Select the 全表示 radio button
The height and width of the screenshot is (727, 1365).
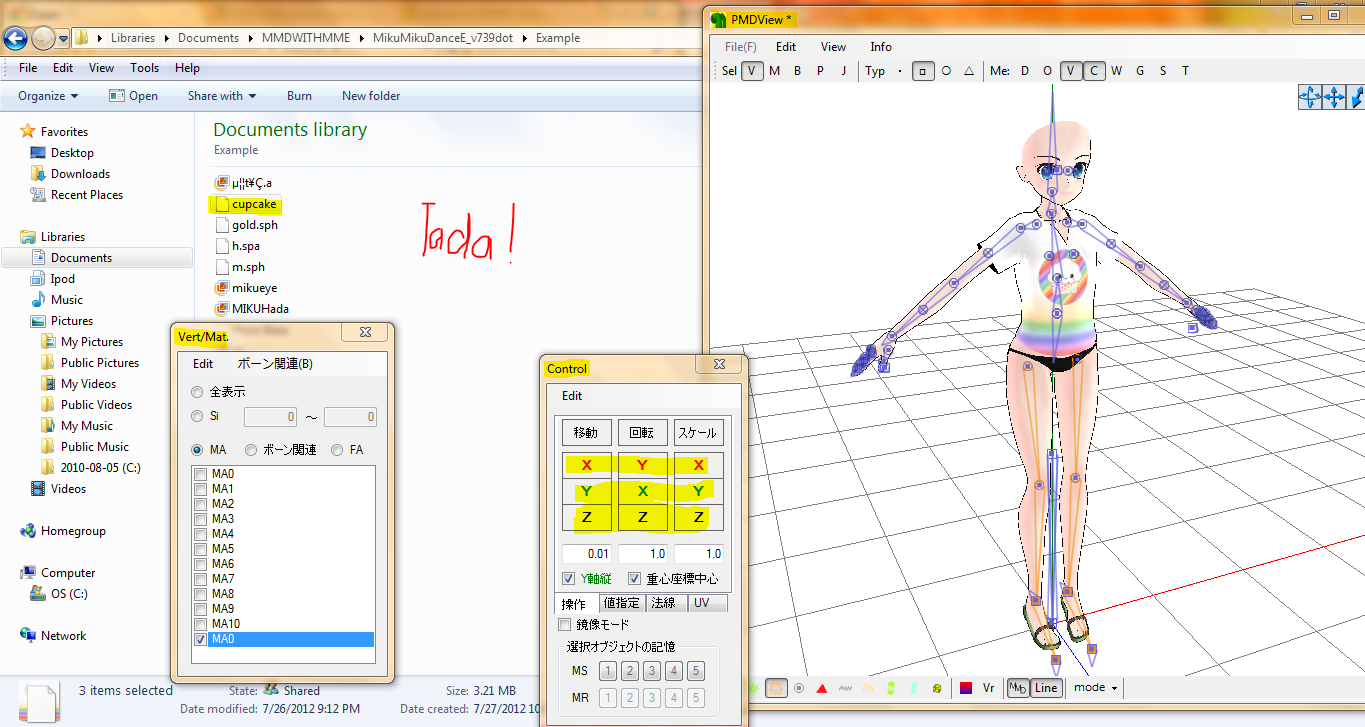197,392
